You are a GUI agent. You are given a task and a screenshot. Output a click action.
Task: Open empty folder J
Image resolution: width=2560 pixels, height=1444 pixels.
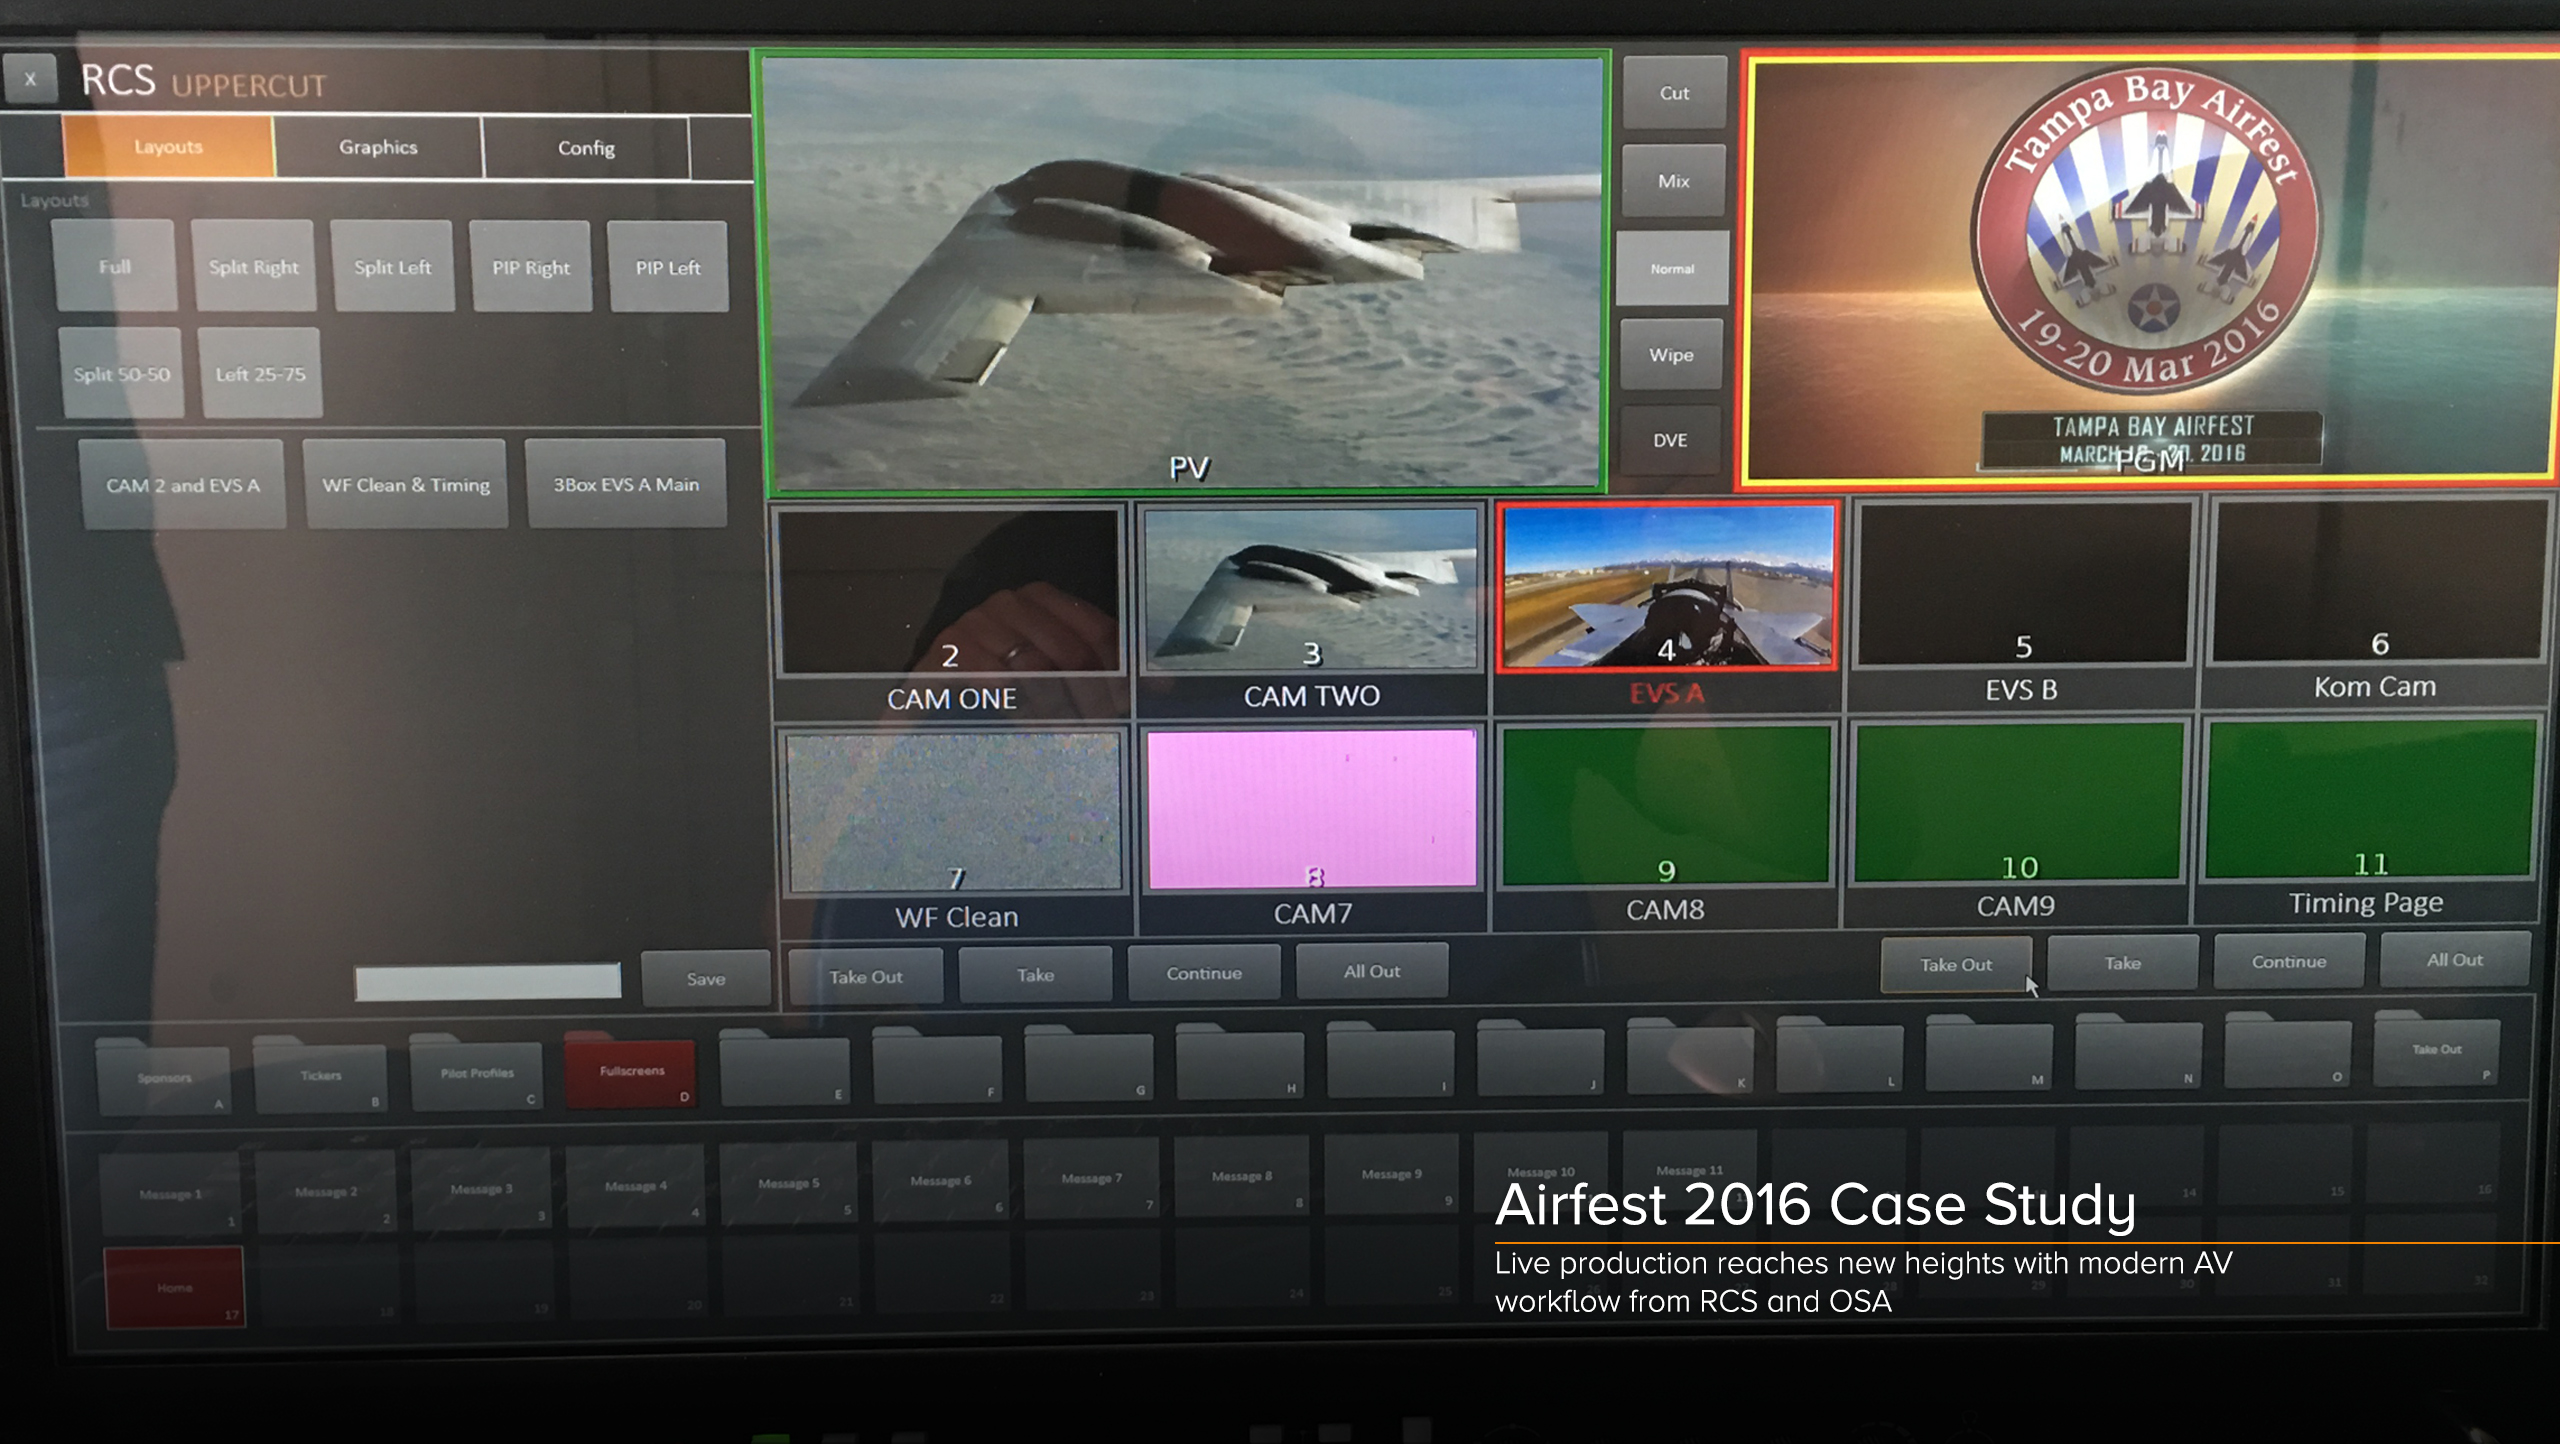[1540, 1057]
